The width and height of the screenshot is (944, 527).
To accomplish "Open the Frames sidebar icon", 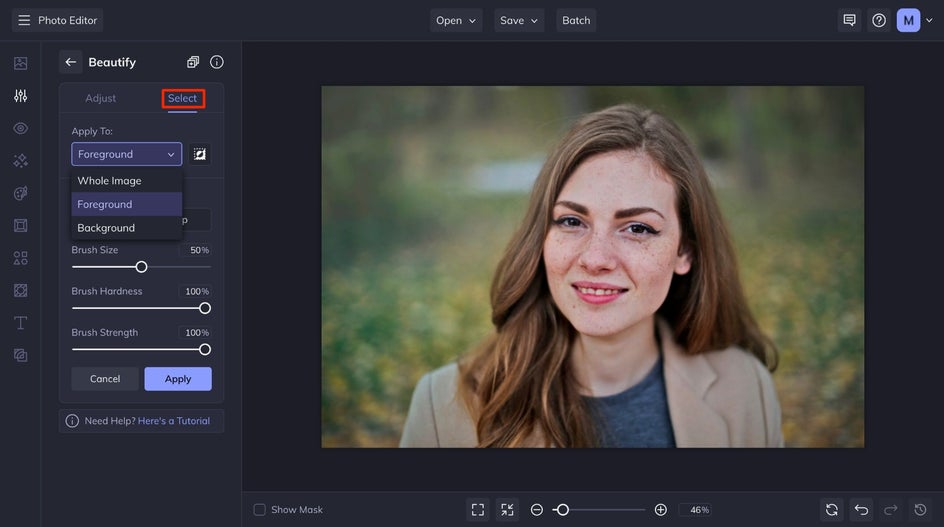I will pyautogui.click(x=20, y=226).
